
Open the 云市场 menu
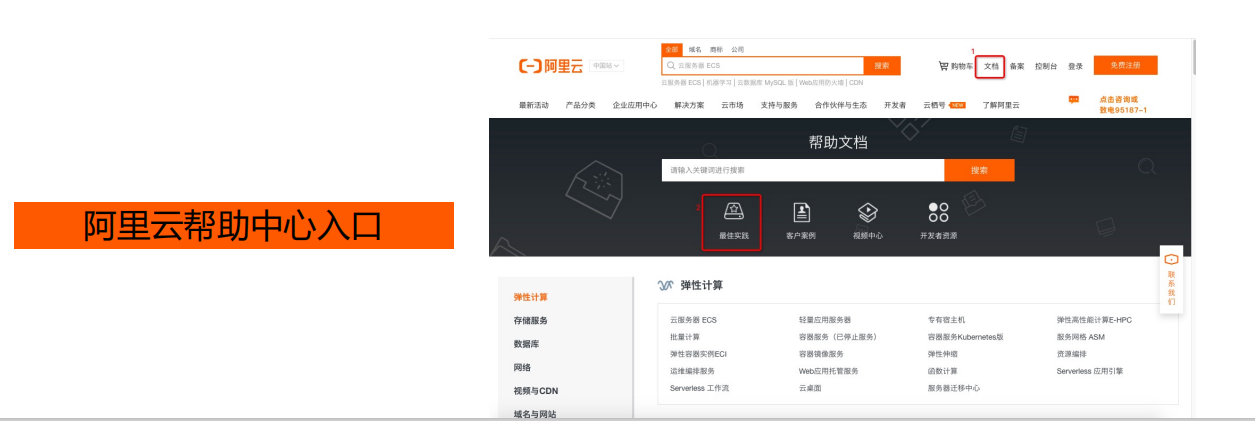click(x=732, y=105)
